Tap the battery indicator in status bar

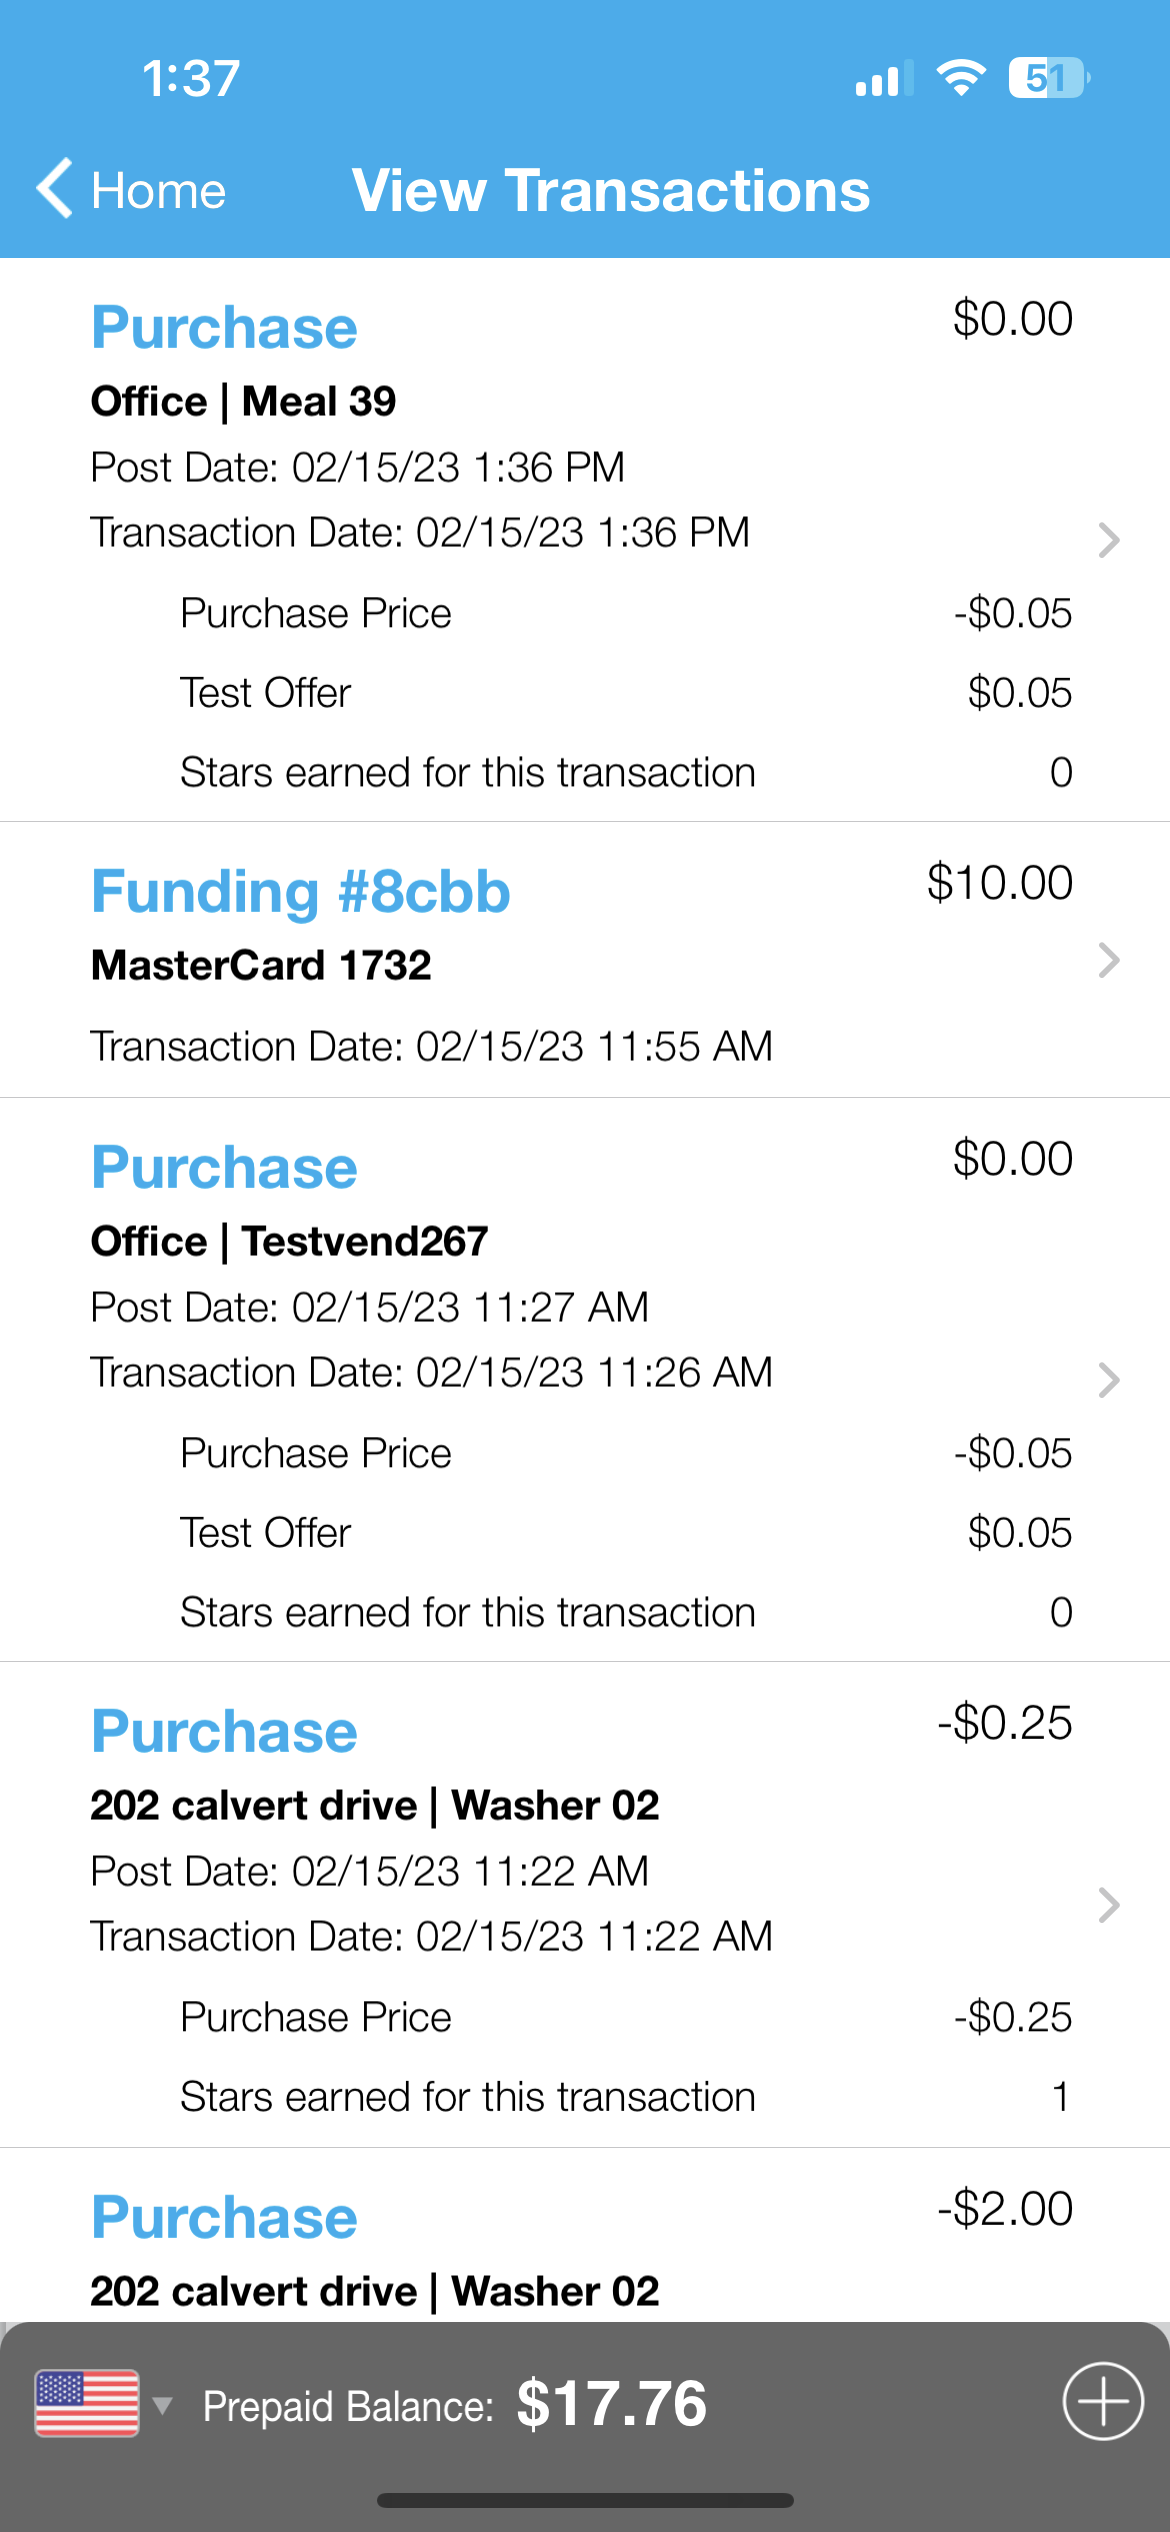(1049, 78)
